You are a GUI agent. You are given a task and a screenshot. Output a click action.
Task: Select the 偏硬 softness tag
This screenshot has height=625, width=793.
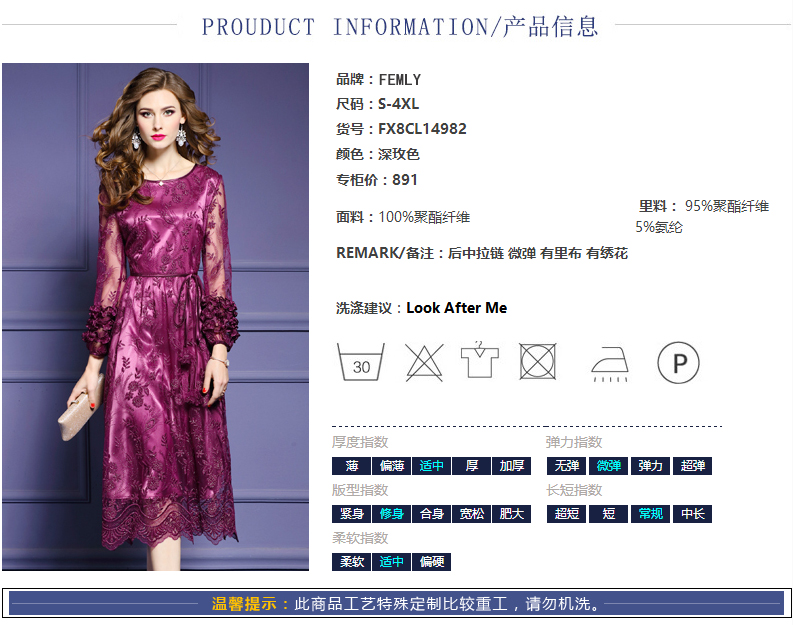431,562
